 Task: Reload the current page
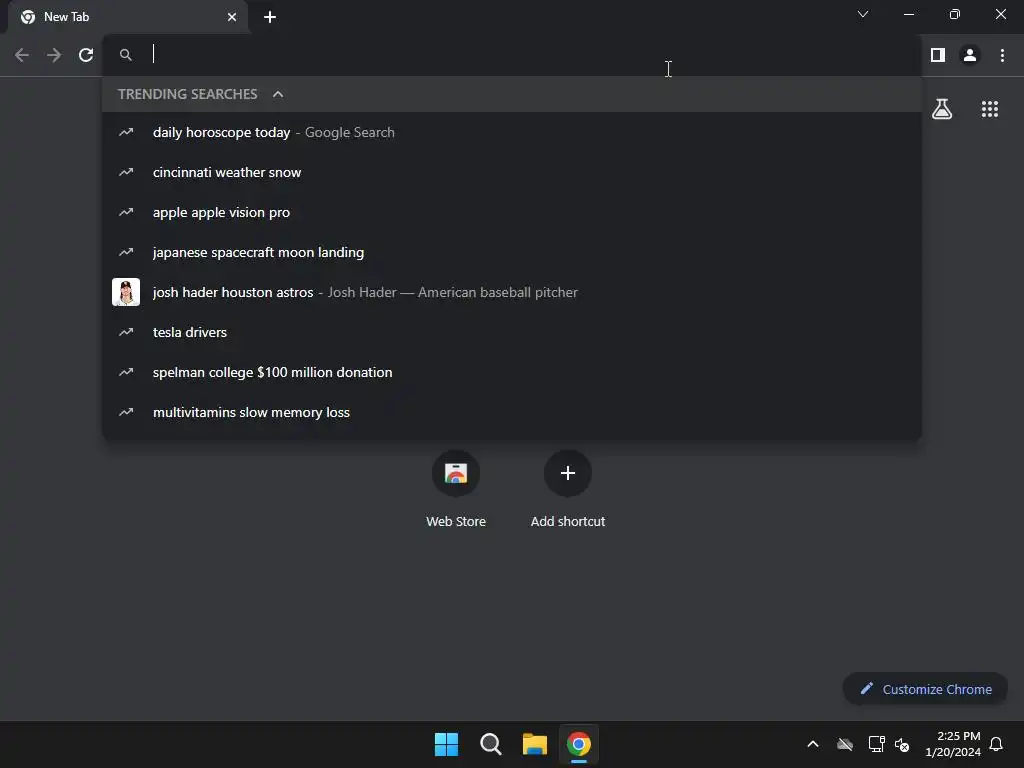pyautogui.click(x=86, y=55)
